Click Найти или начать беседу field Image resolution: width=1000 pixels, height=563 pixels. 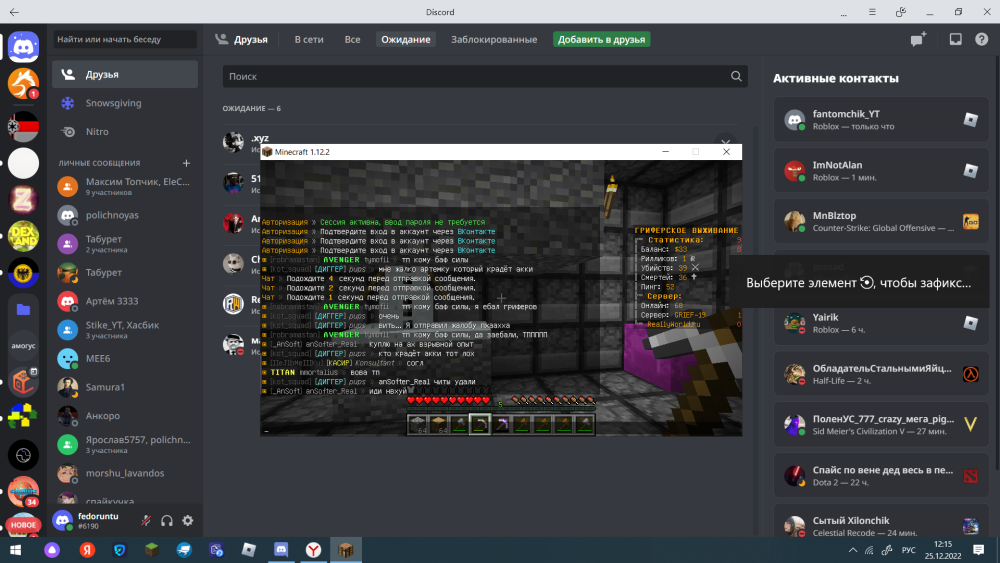pos(125,40)
